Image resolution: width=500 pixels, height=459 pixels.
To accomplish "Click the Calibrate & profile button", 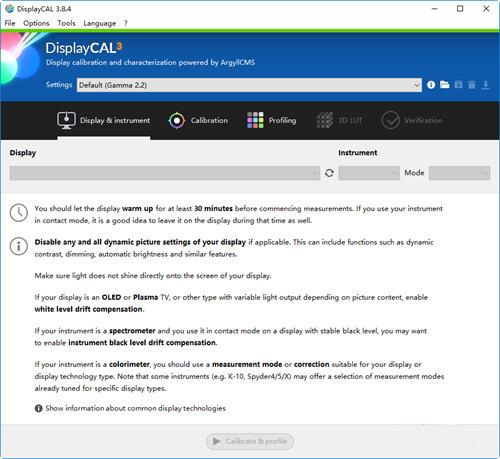I will [250, 441].
